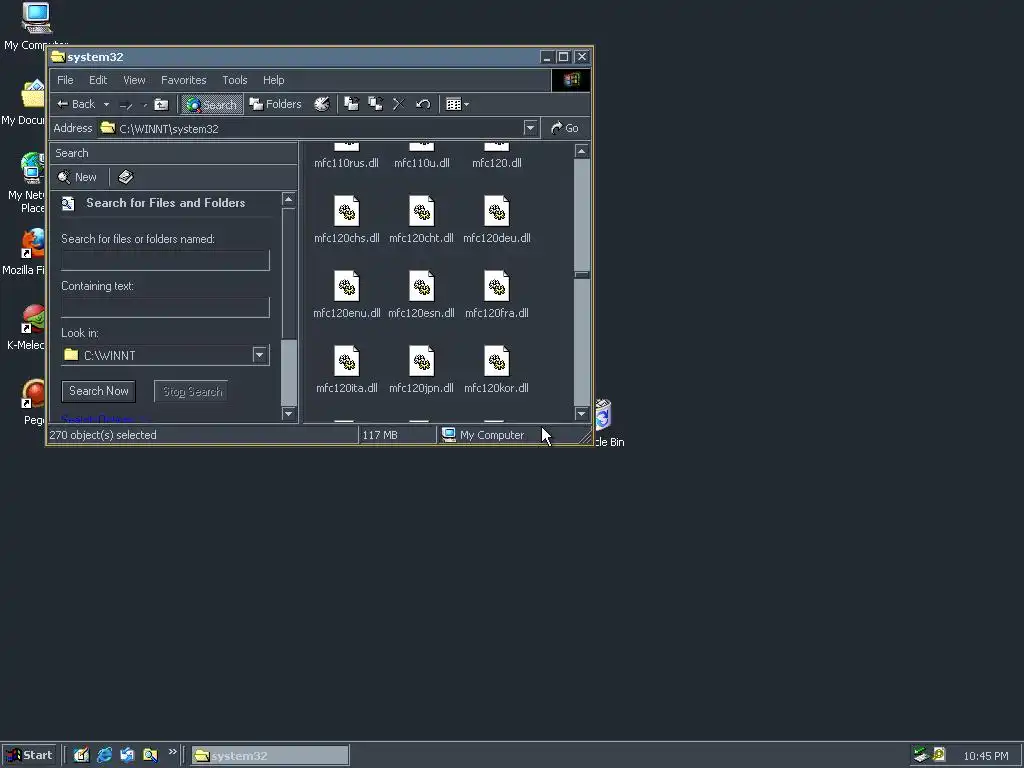Click the mfc120.dll file name
This screenshot has height=768, width=1024.
[x=497, y=163]
